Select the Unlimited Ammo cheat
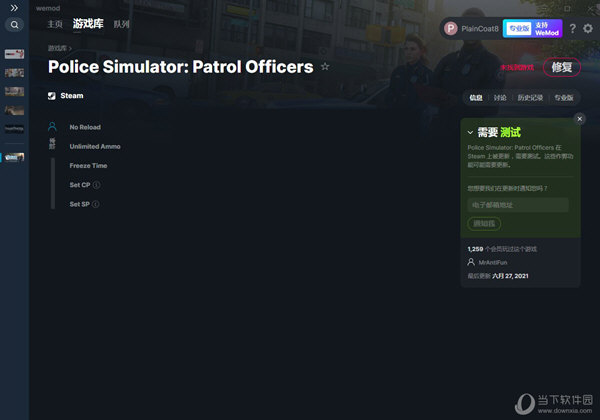 (95, 147)
